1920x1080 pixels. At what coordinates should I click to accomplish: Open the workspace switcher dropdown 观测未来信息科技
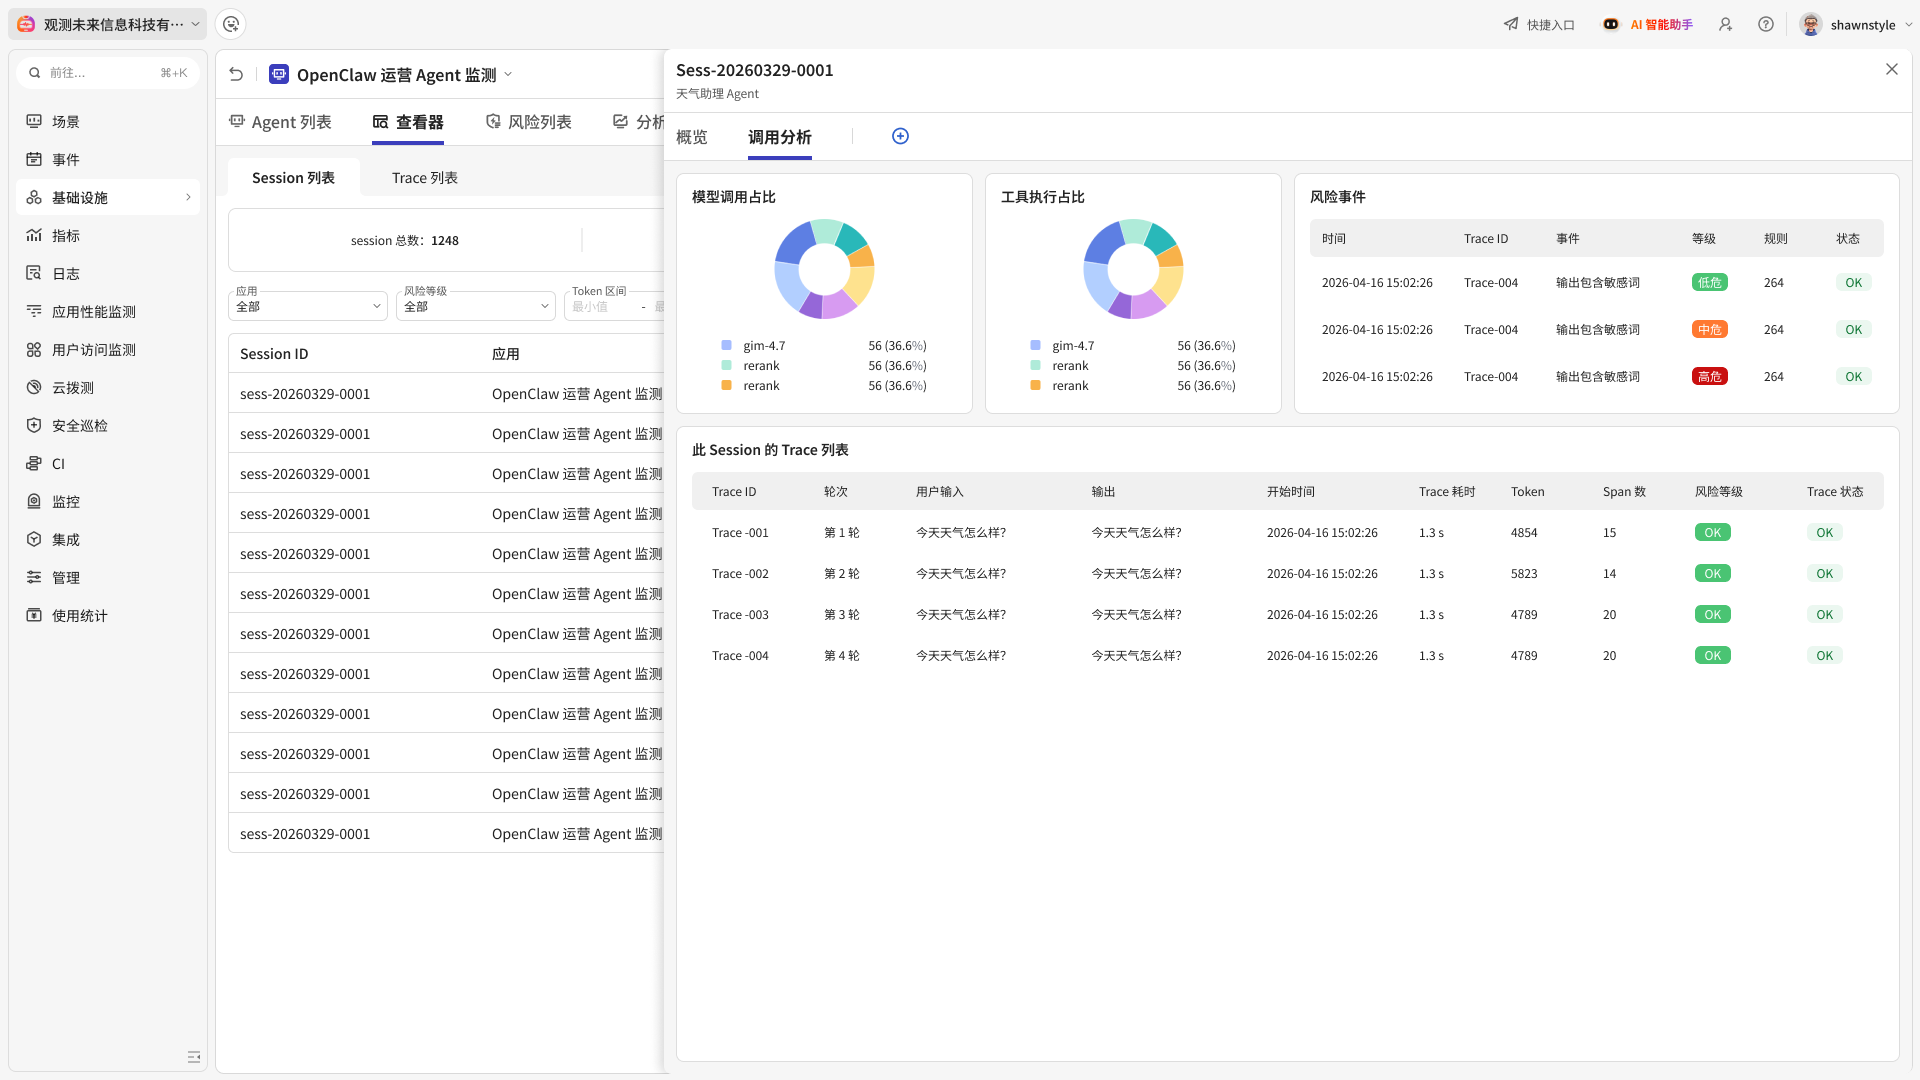tap(109, 24)
